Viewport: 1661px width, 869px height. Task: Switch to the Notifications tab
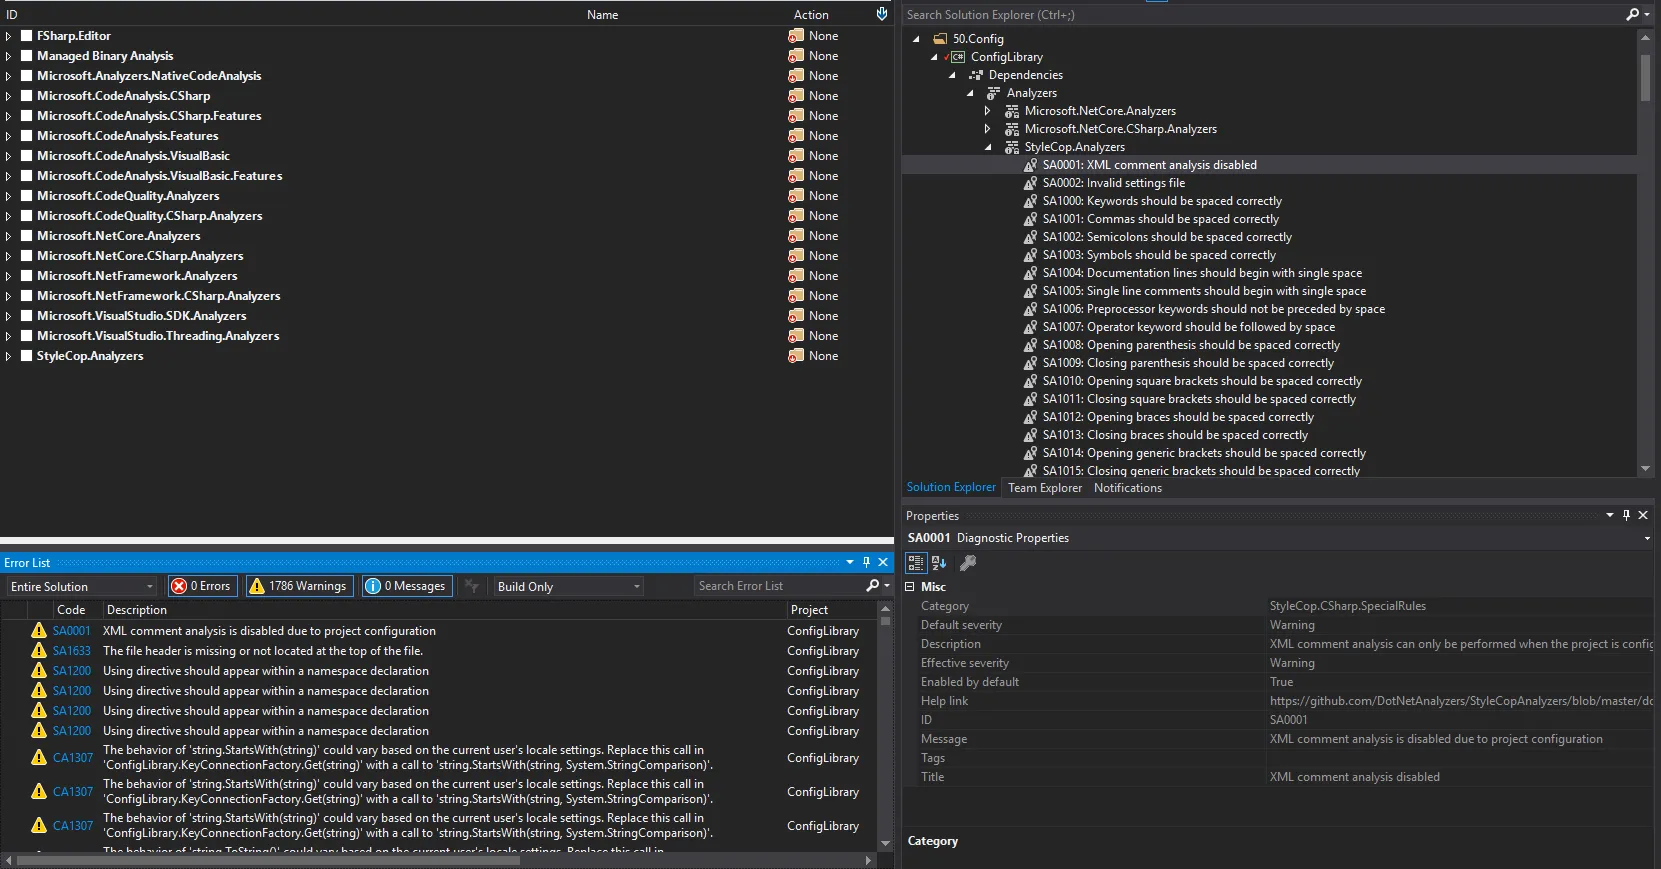point(1127,488)
